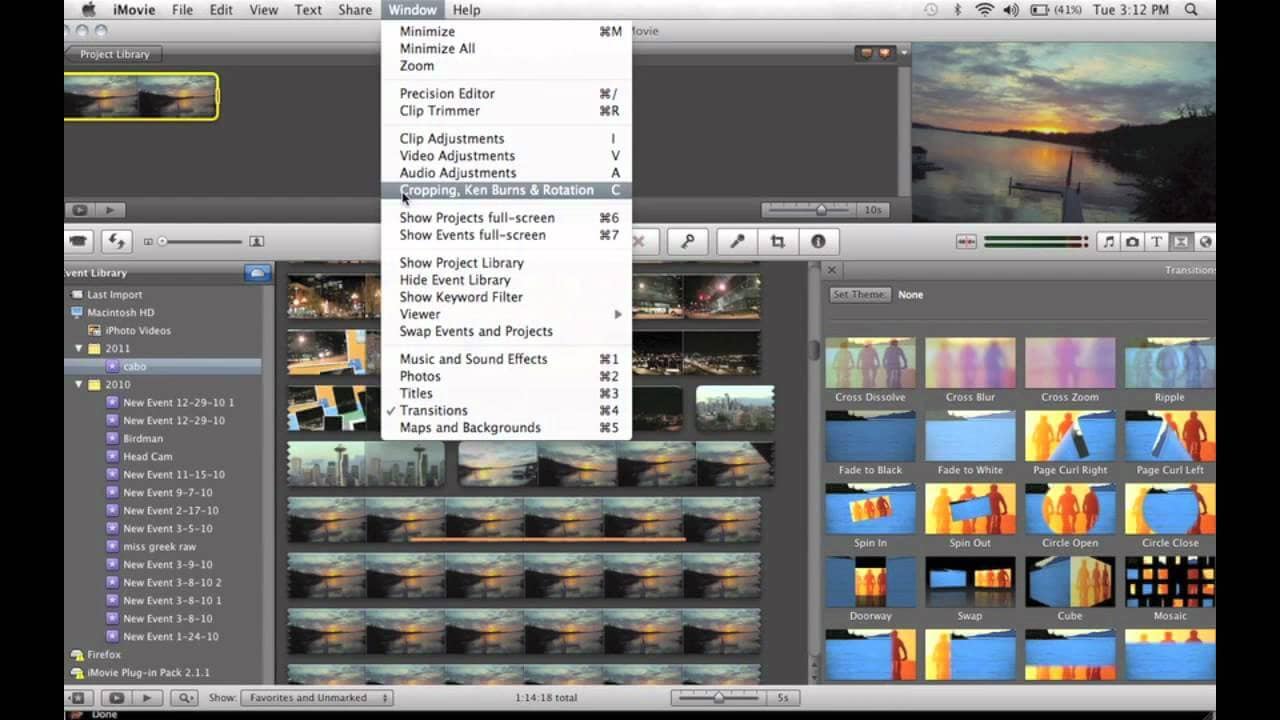
Task: Play the project from the beginning
Action: coord(110,210)
